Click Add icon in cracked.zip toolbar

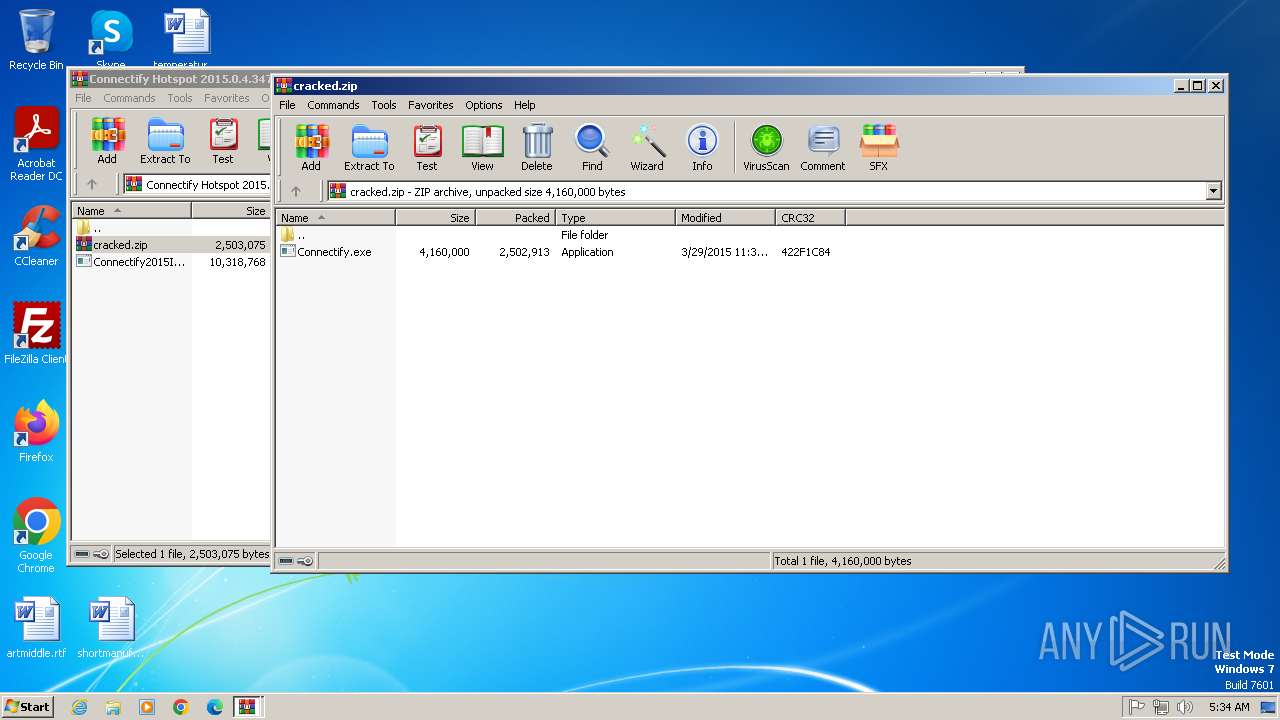pos(311,147)
